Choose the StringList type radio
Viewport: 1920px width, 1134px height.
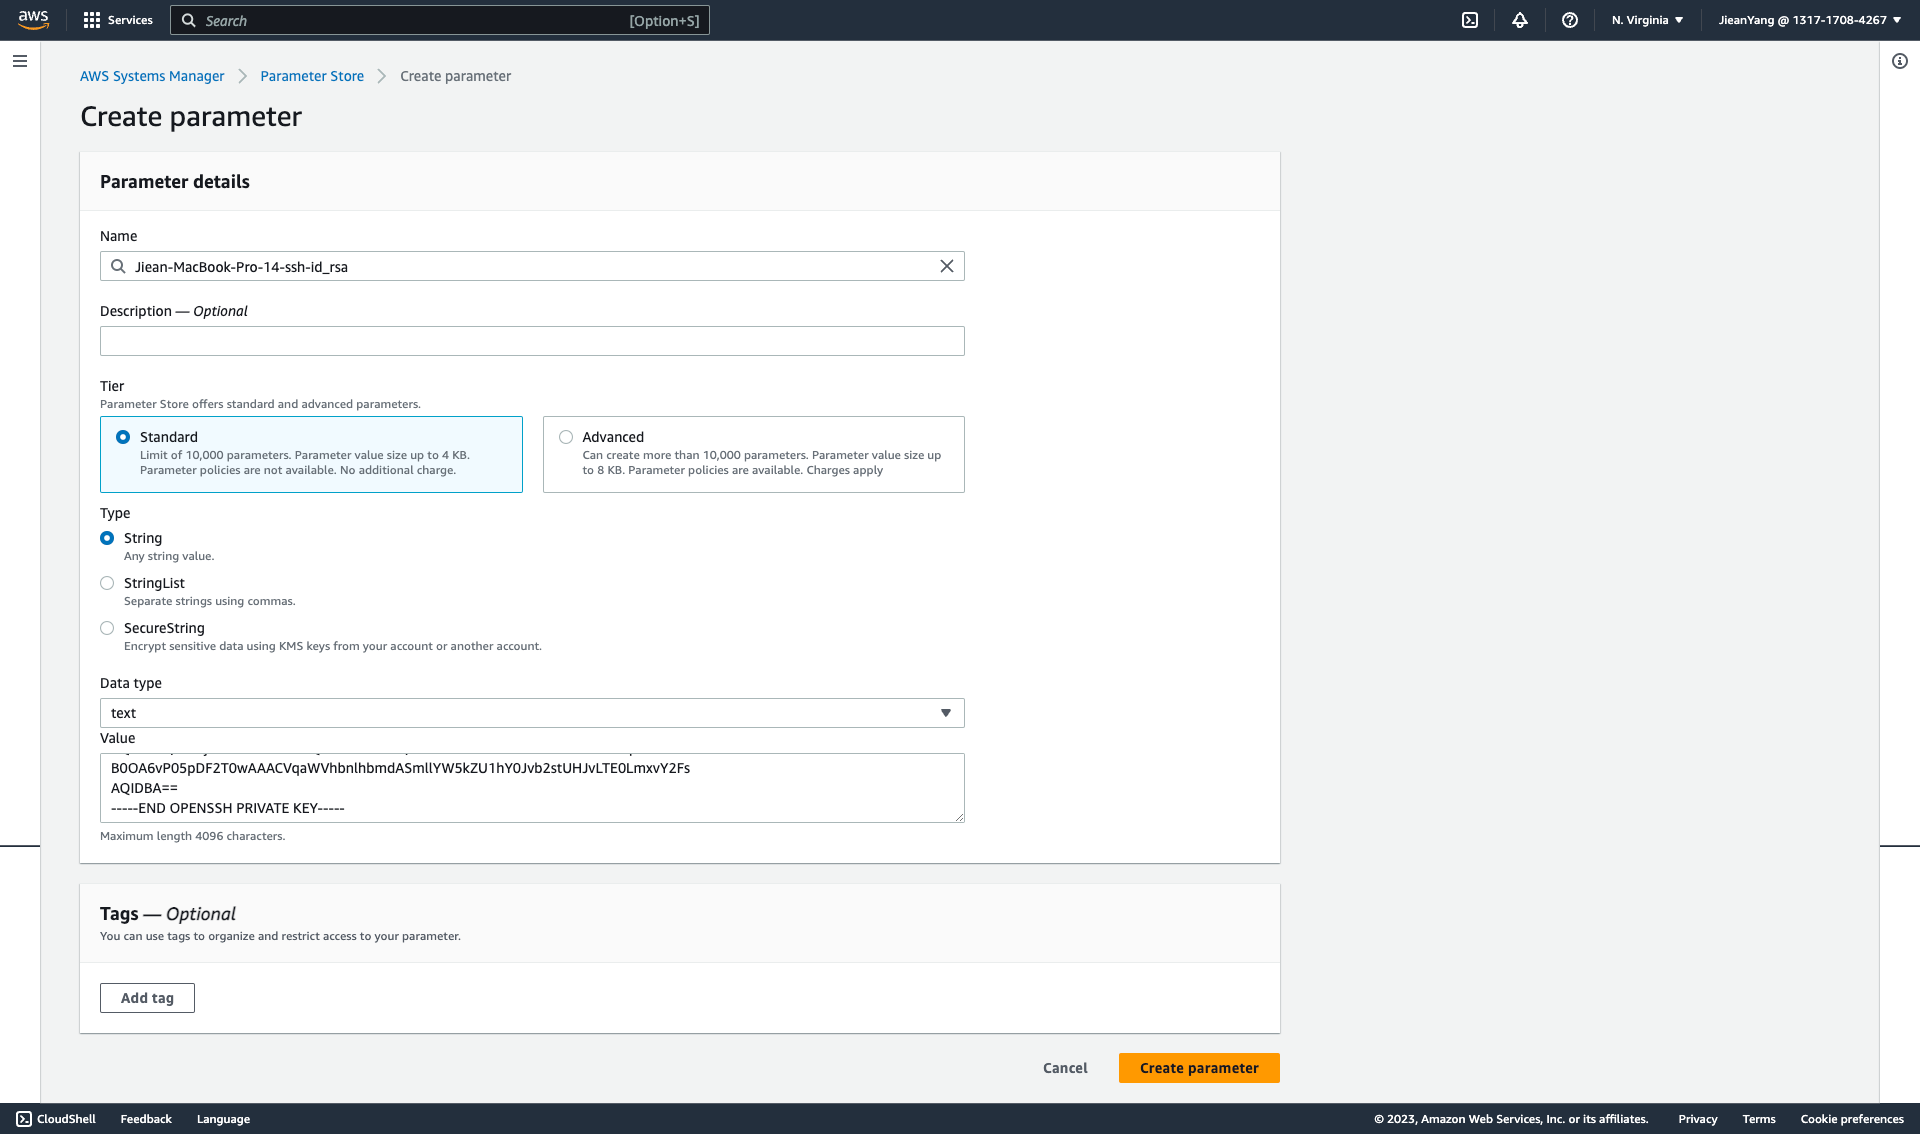click(107, 583)
